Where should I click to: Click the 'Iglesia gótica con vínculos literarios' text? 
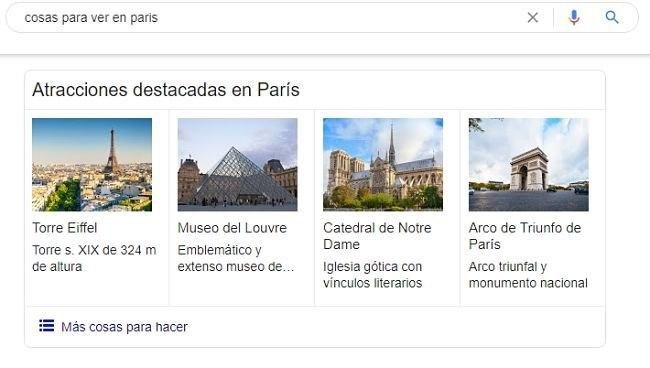point(373,274)
